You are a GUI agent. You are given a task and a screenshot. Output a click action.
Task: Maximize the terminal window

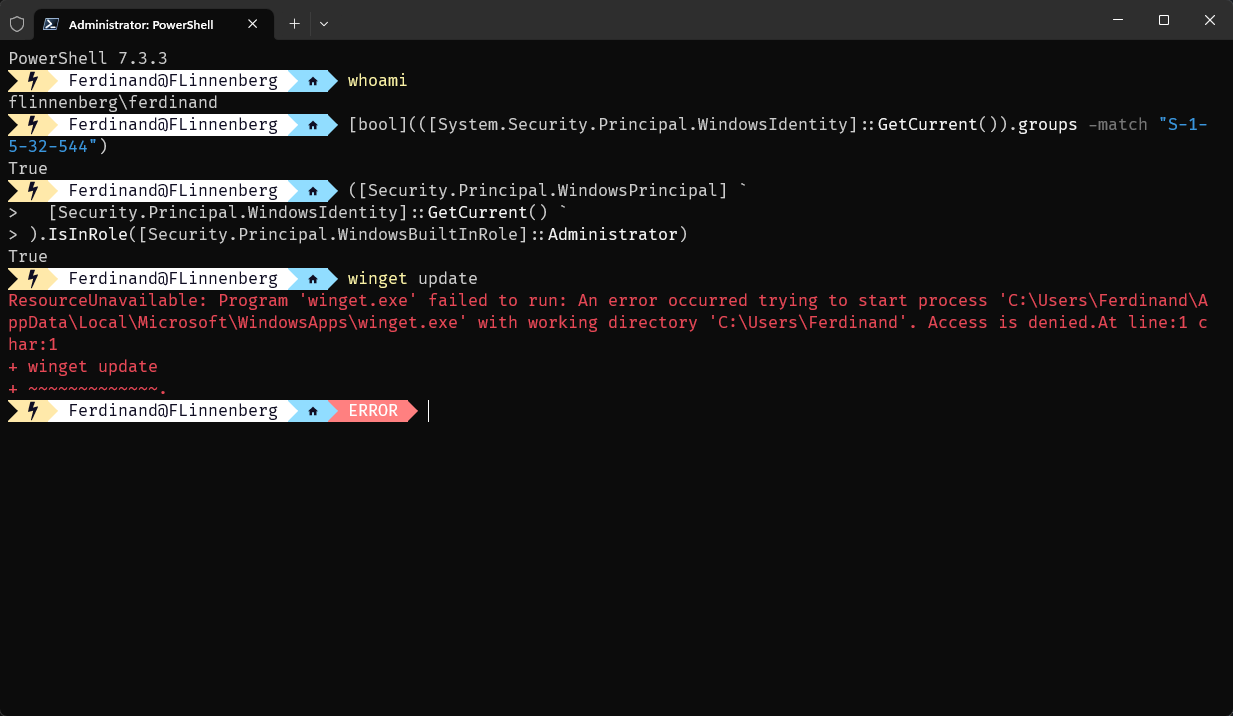point(1164,20)
